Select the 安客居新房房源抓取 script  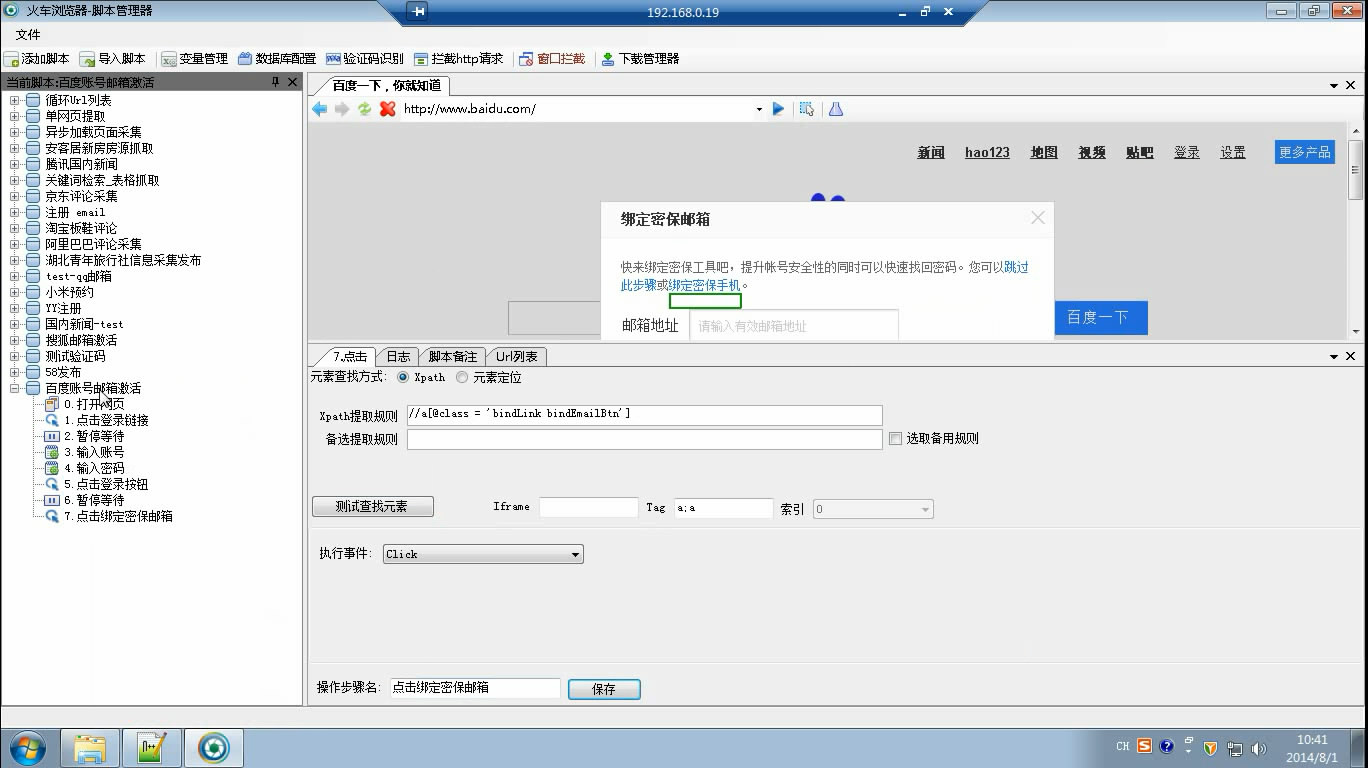pyautogui.click(x=99, y=148)
